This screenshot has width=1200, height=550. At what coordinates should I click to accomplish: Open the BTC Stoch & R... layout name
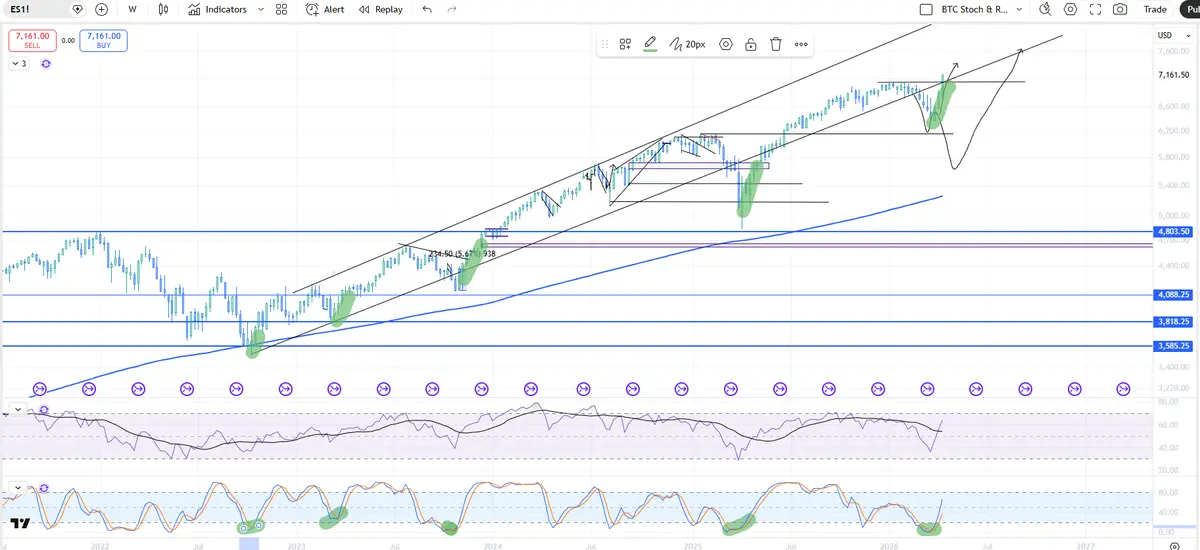click(975, 9)
